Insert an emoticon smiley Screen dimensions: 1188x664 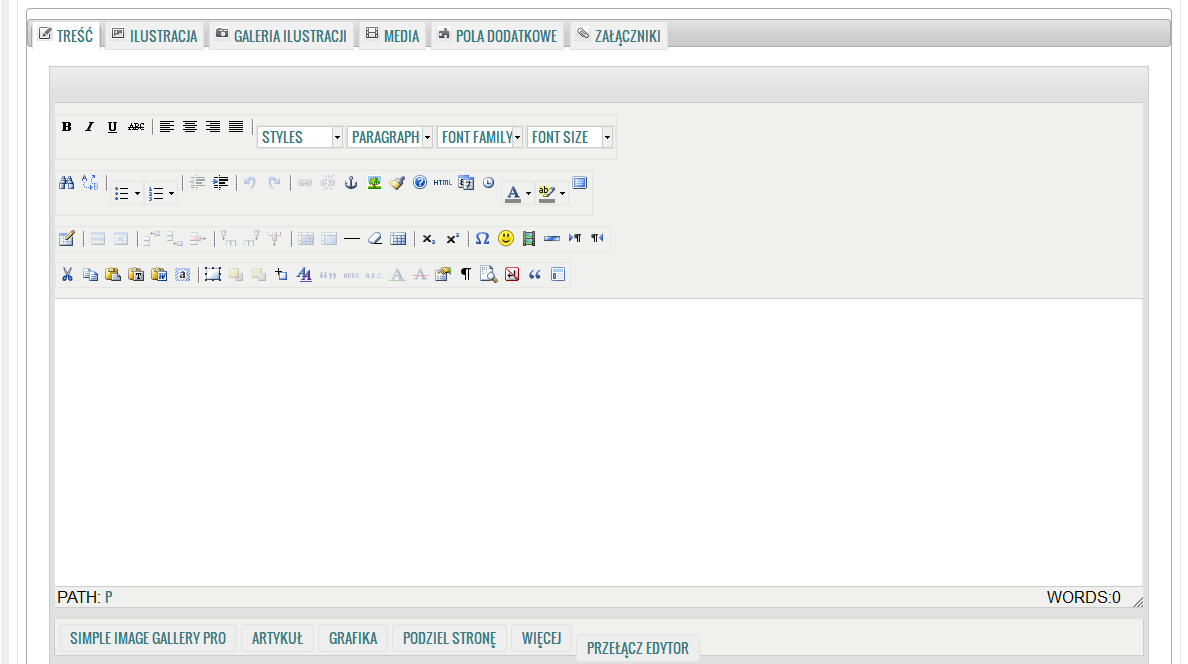tap(506, 239)
